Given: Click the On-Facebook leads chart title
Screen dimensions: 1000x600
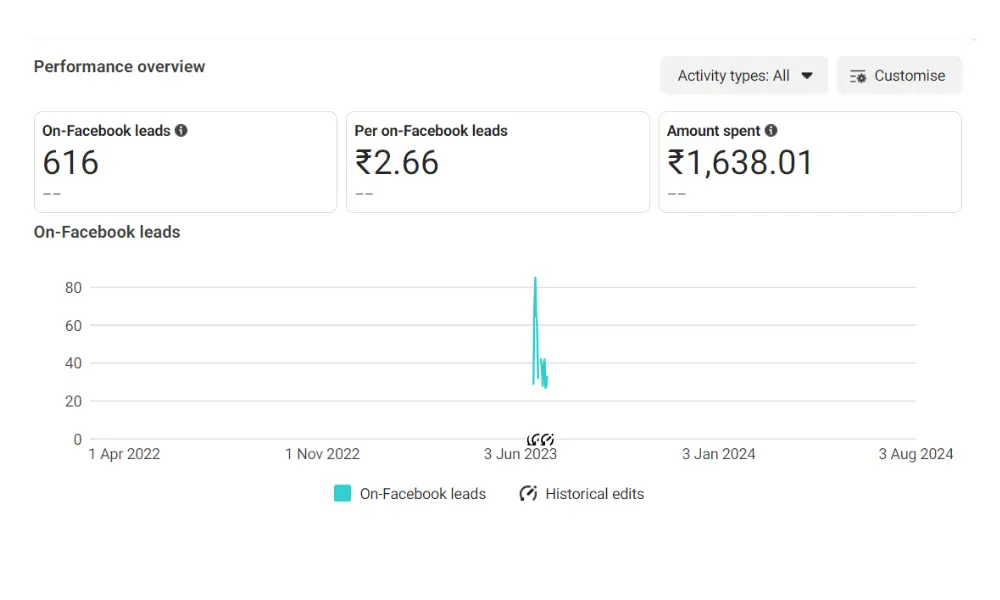Looking at the screenshot, I should [x=107, y=231].
